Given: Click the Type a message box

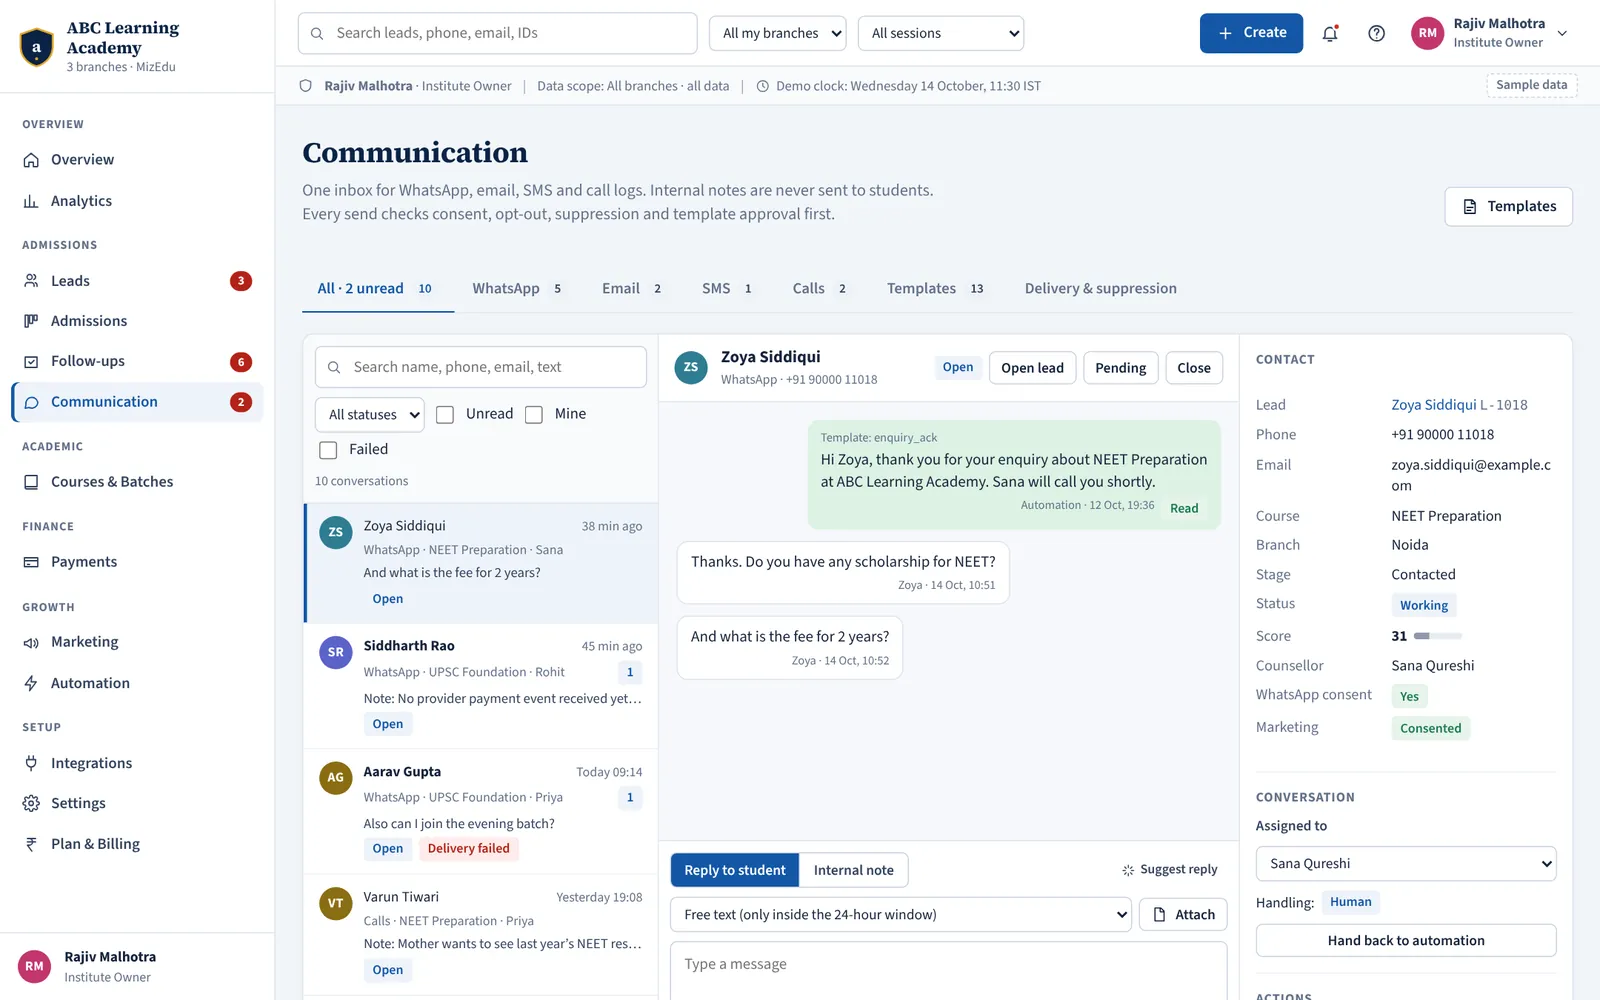Looking at the screenshot, I should click(x=948, y=970).
